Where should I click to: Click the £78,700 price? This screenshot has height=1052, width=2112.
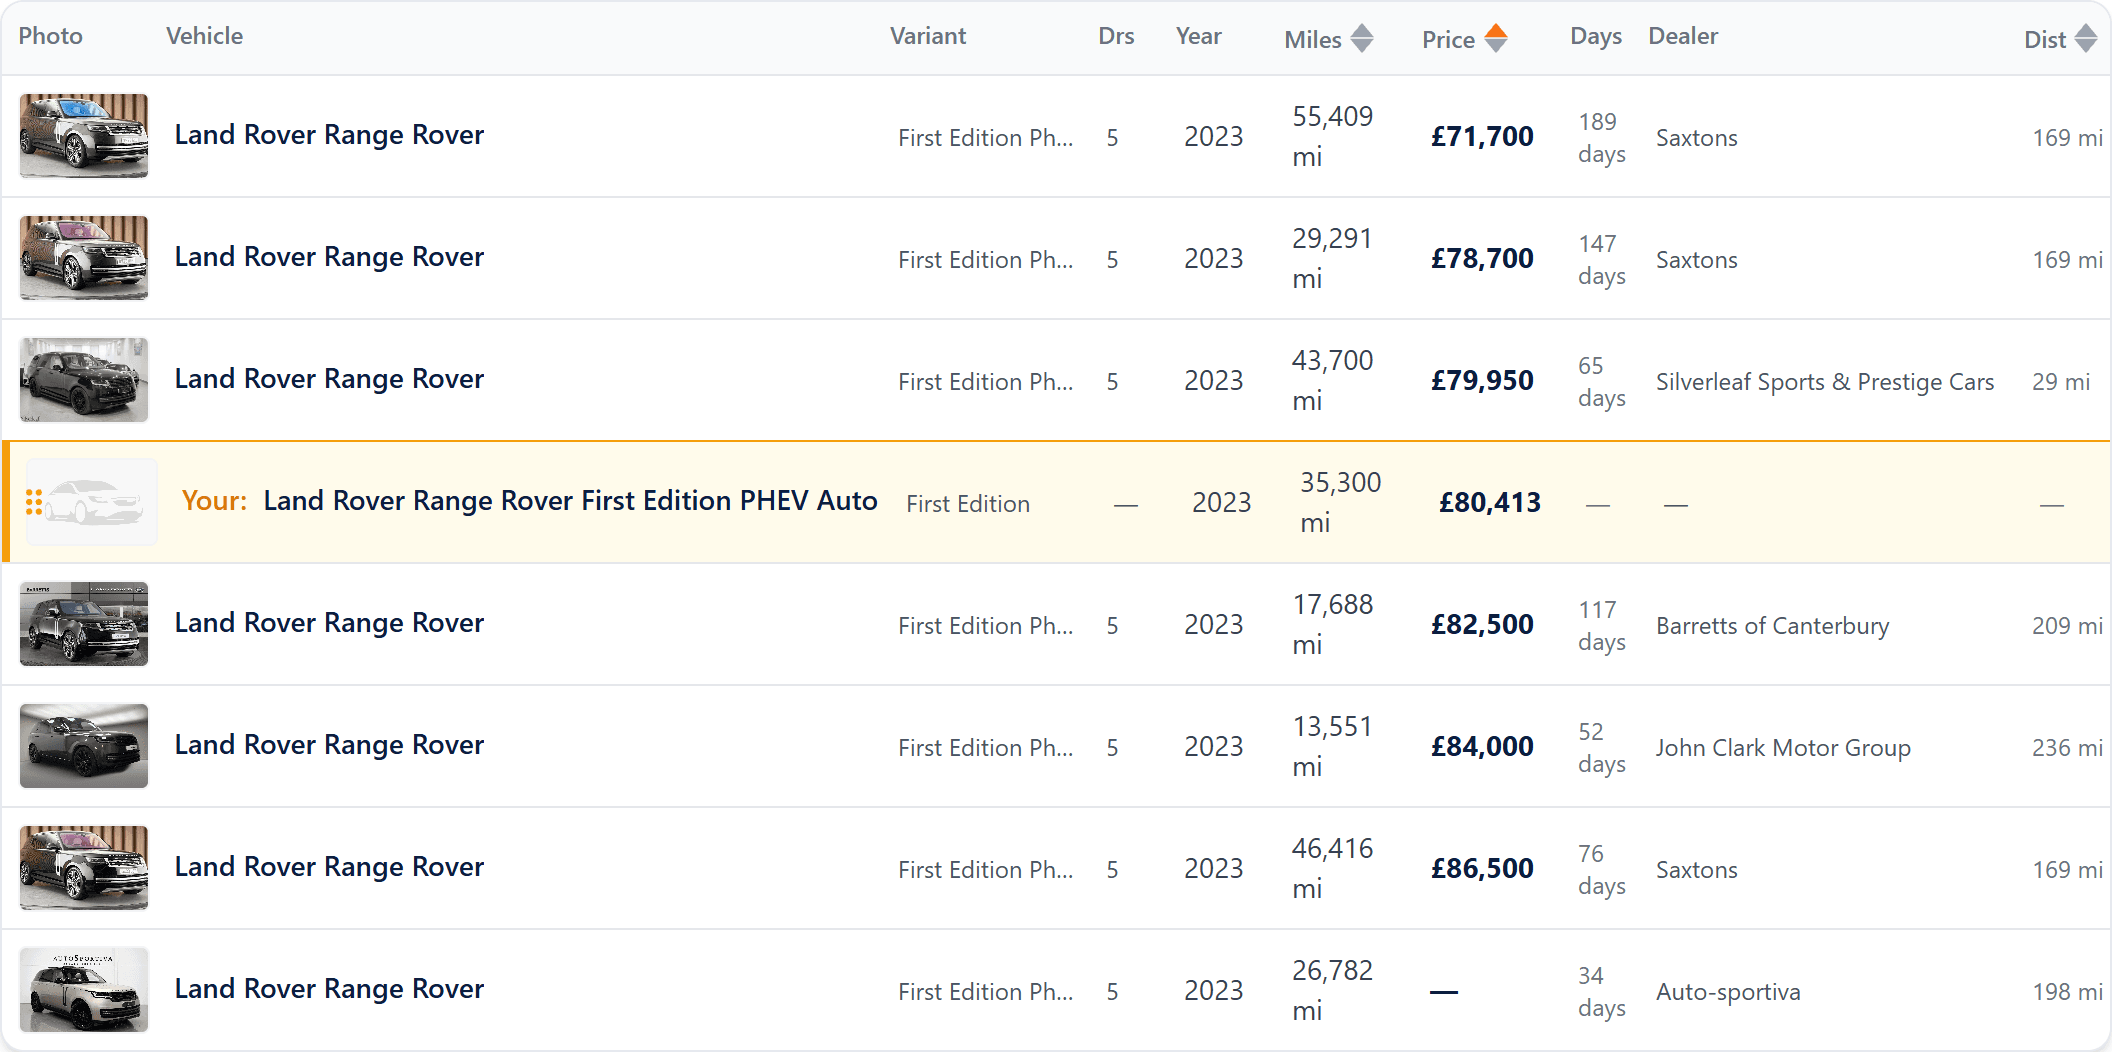click(1482, 258)
